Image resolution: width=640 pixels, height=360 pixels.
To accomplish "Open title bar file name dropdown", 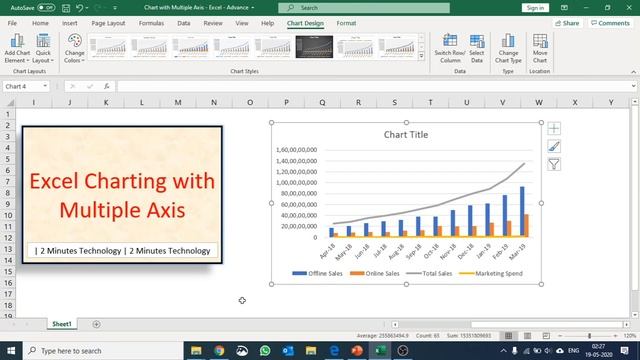I will click(253, 8).
